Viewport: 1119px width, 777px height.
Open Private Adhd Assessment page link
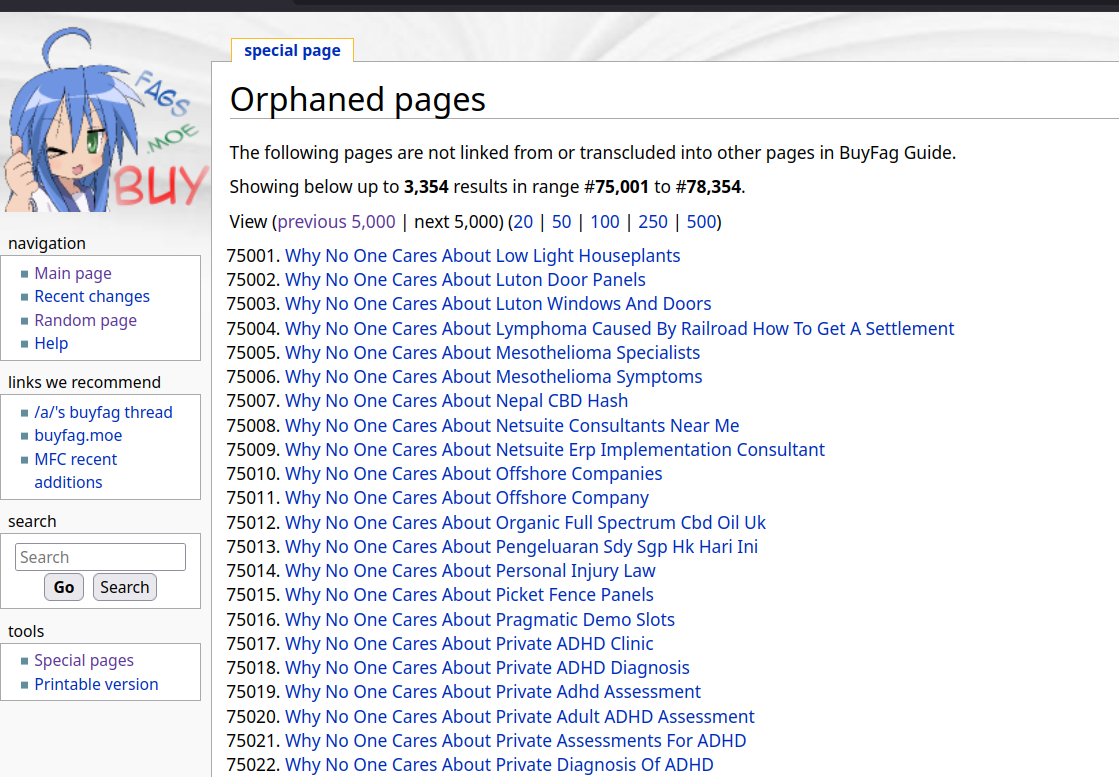coord(493,692)
